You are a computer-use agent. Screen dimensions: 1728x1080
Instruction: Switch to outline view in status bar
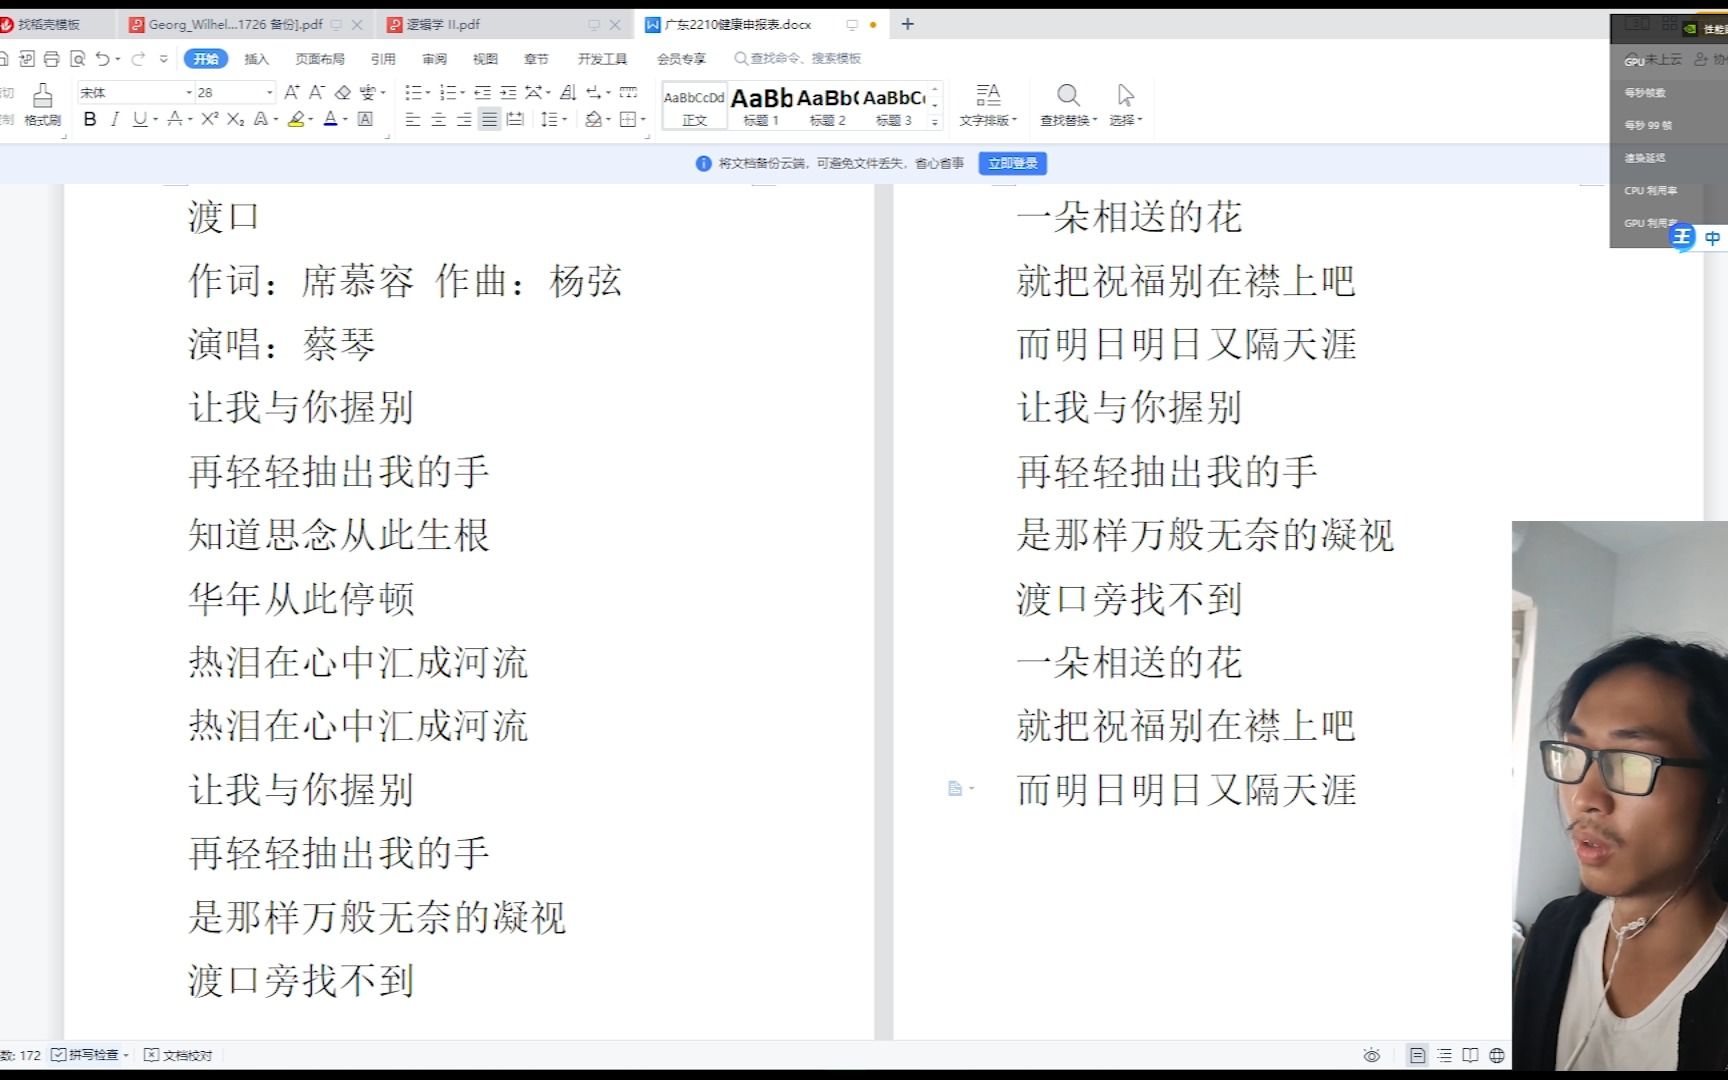[x=1444, y=1055]
